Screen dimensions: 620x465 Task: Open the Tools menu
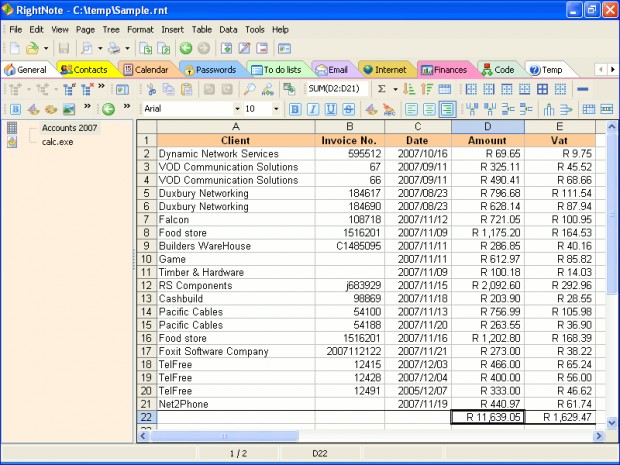tap(254, 30)
